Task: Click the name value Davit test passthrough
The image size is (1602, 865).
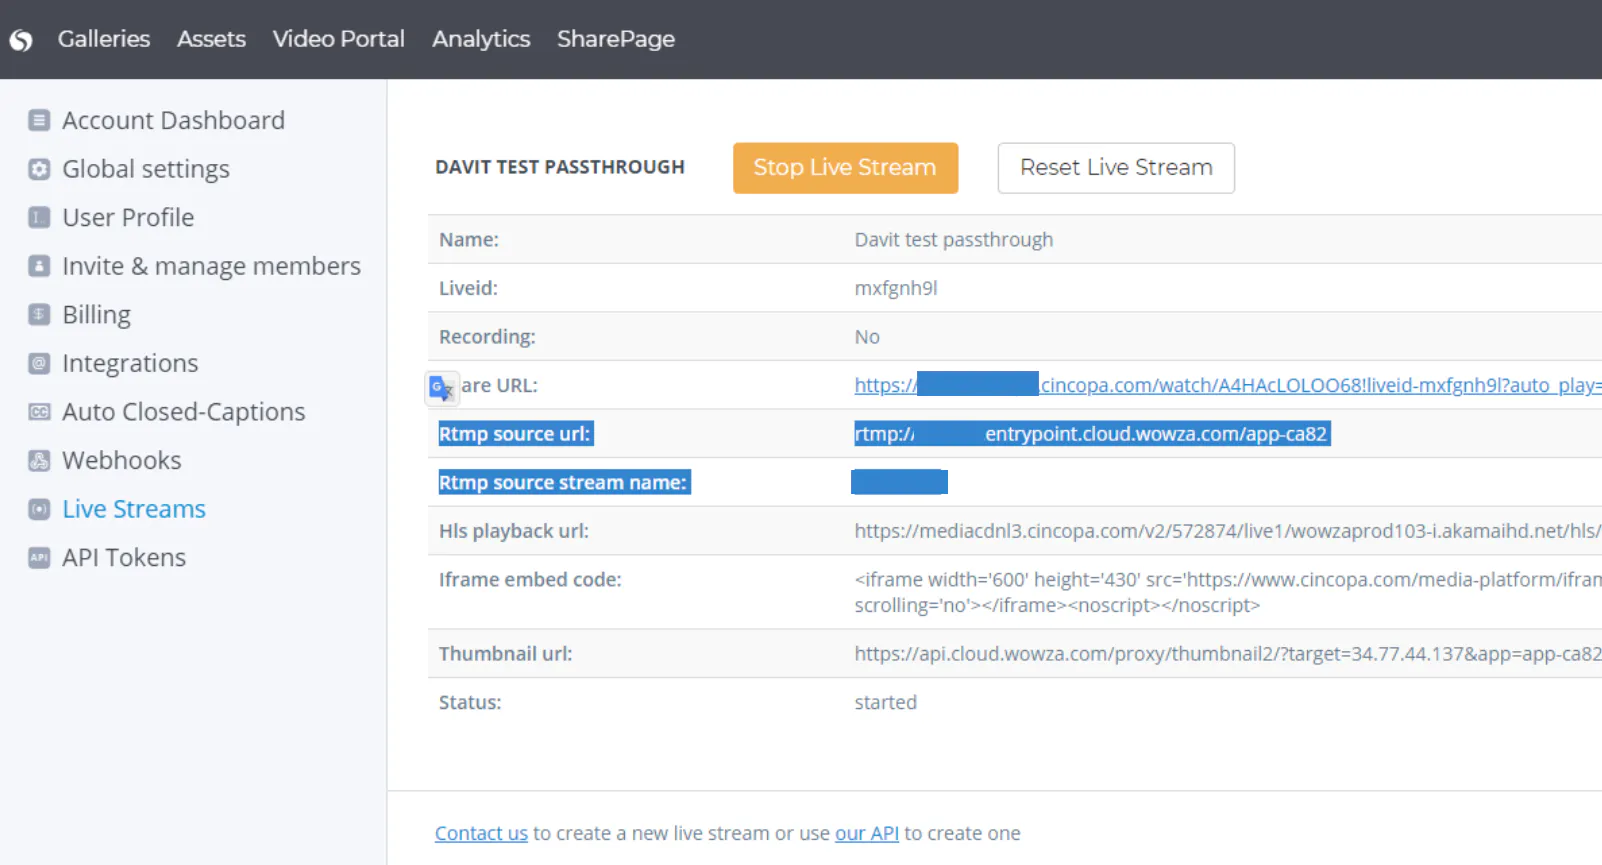Action: click(954, 240)
